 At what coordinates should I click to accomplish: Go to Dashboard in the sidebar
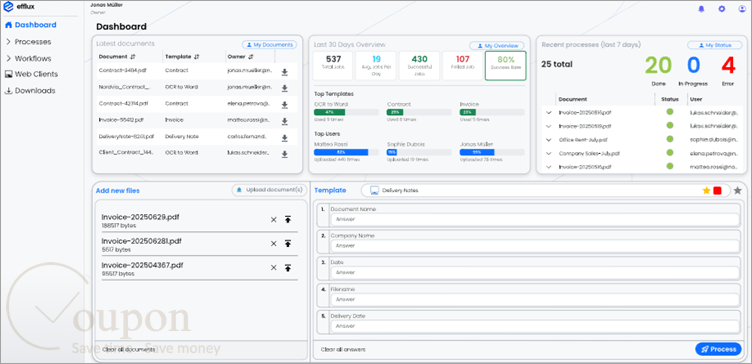30,25
